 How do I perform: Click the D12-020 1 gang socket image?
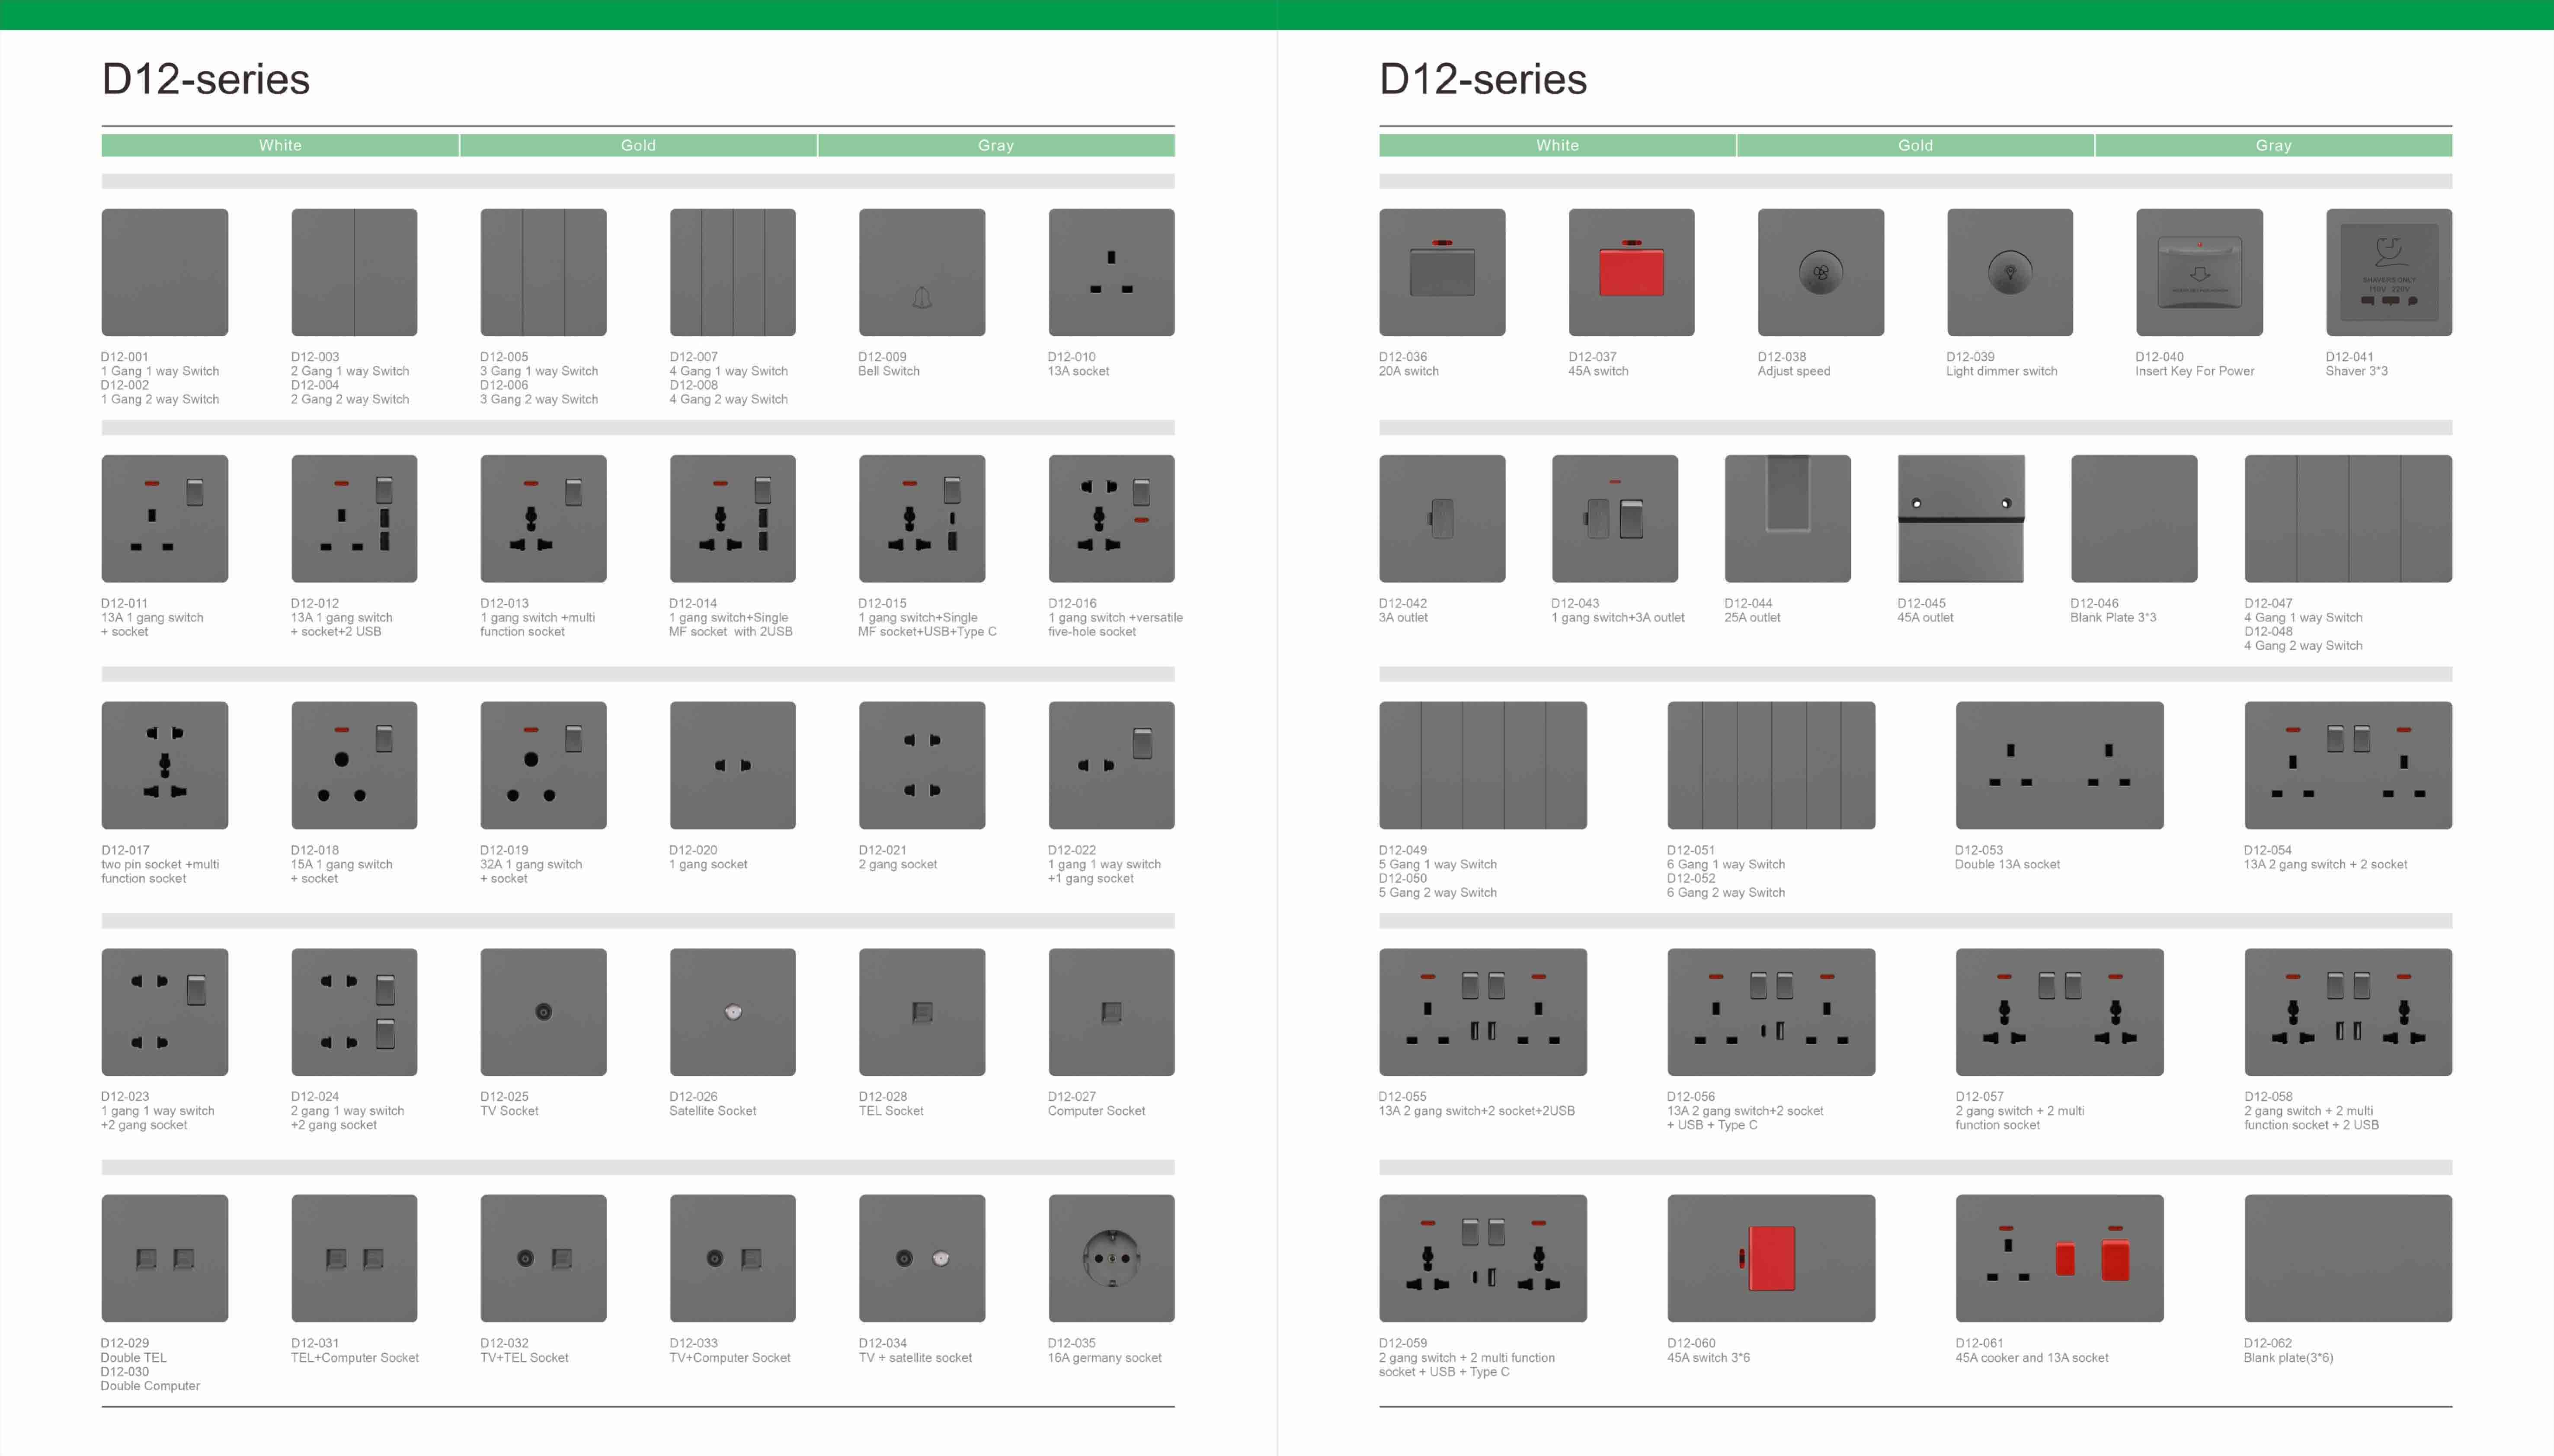pos(733,765)
